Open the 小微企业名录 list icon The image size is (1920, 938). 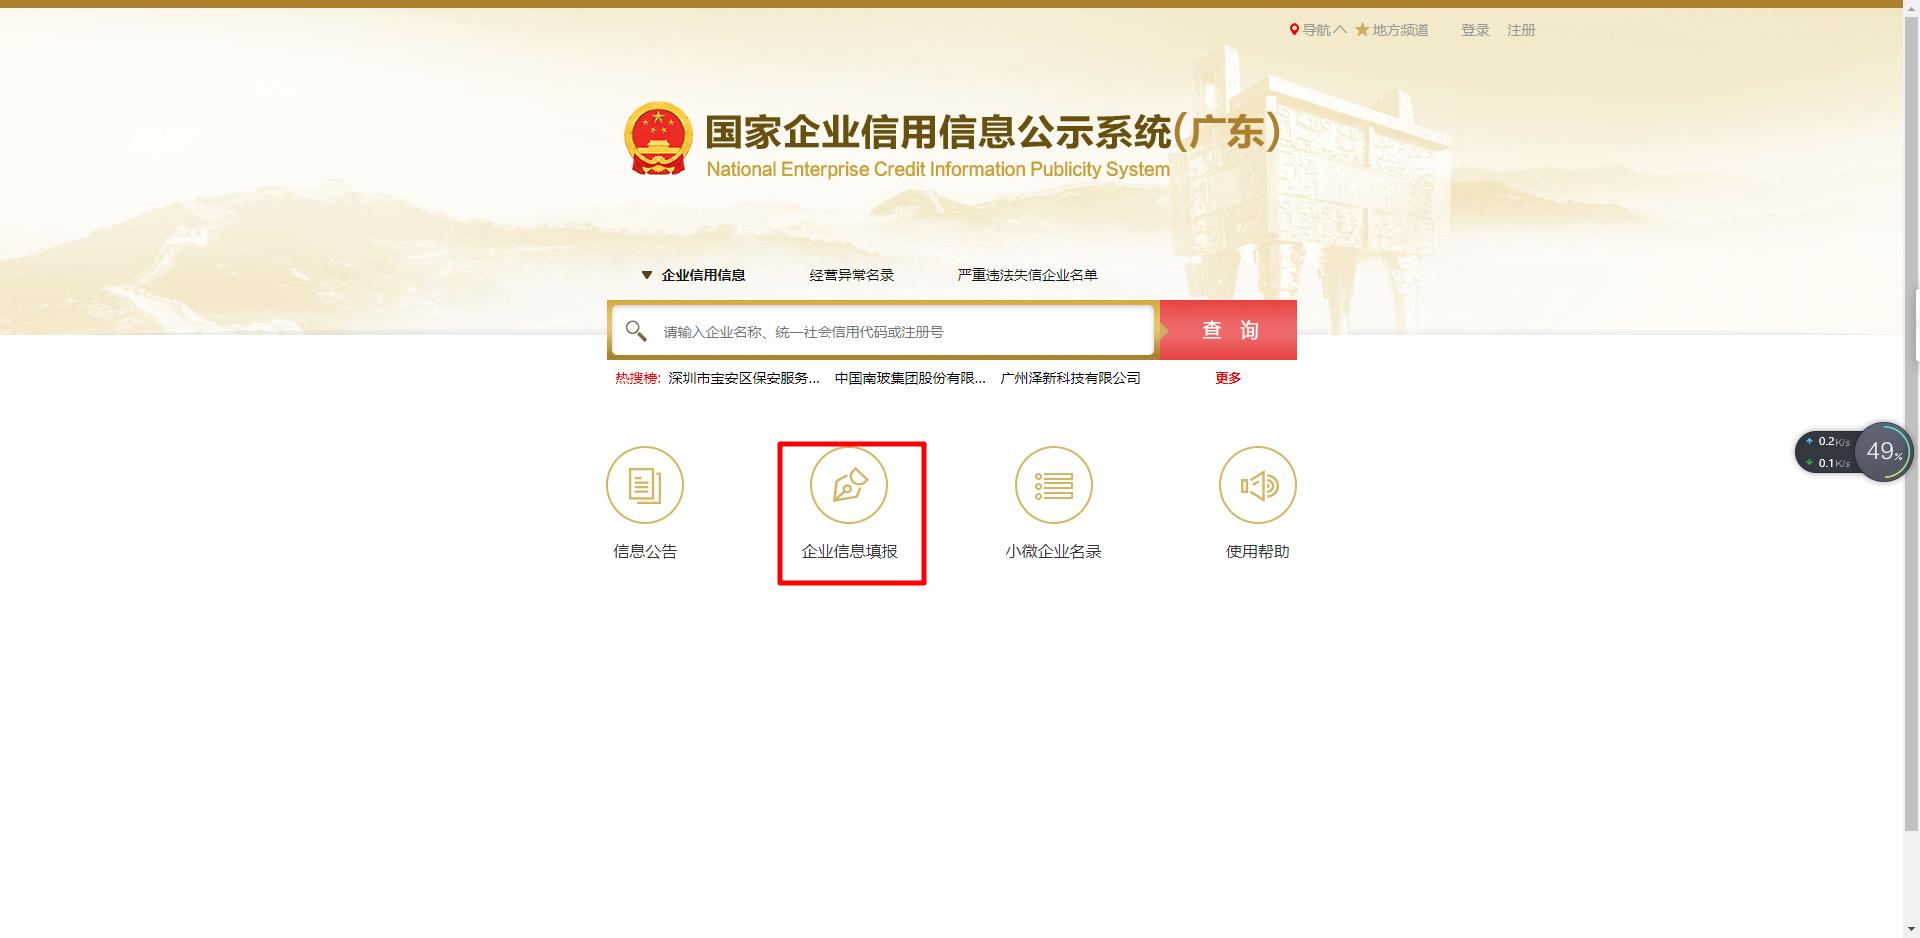click(x=1053, y=484)
